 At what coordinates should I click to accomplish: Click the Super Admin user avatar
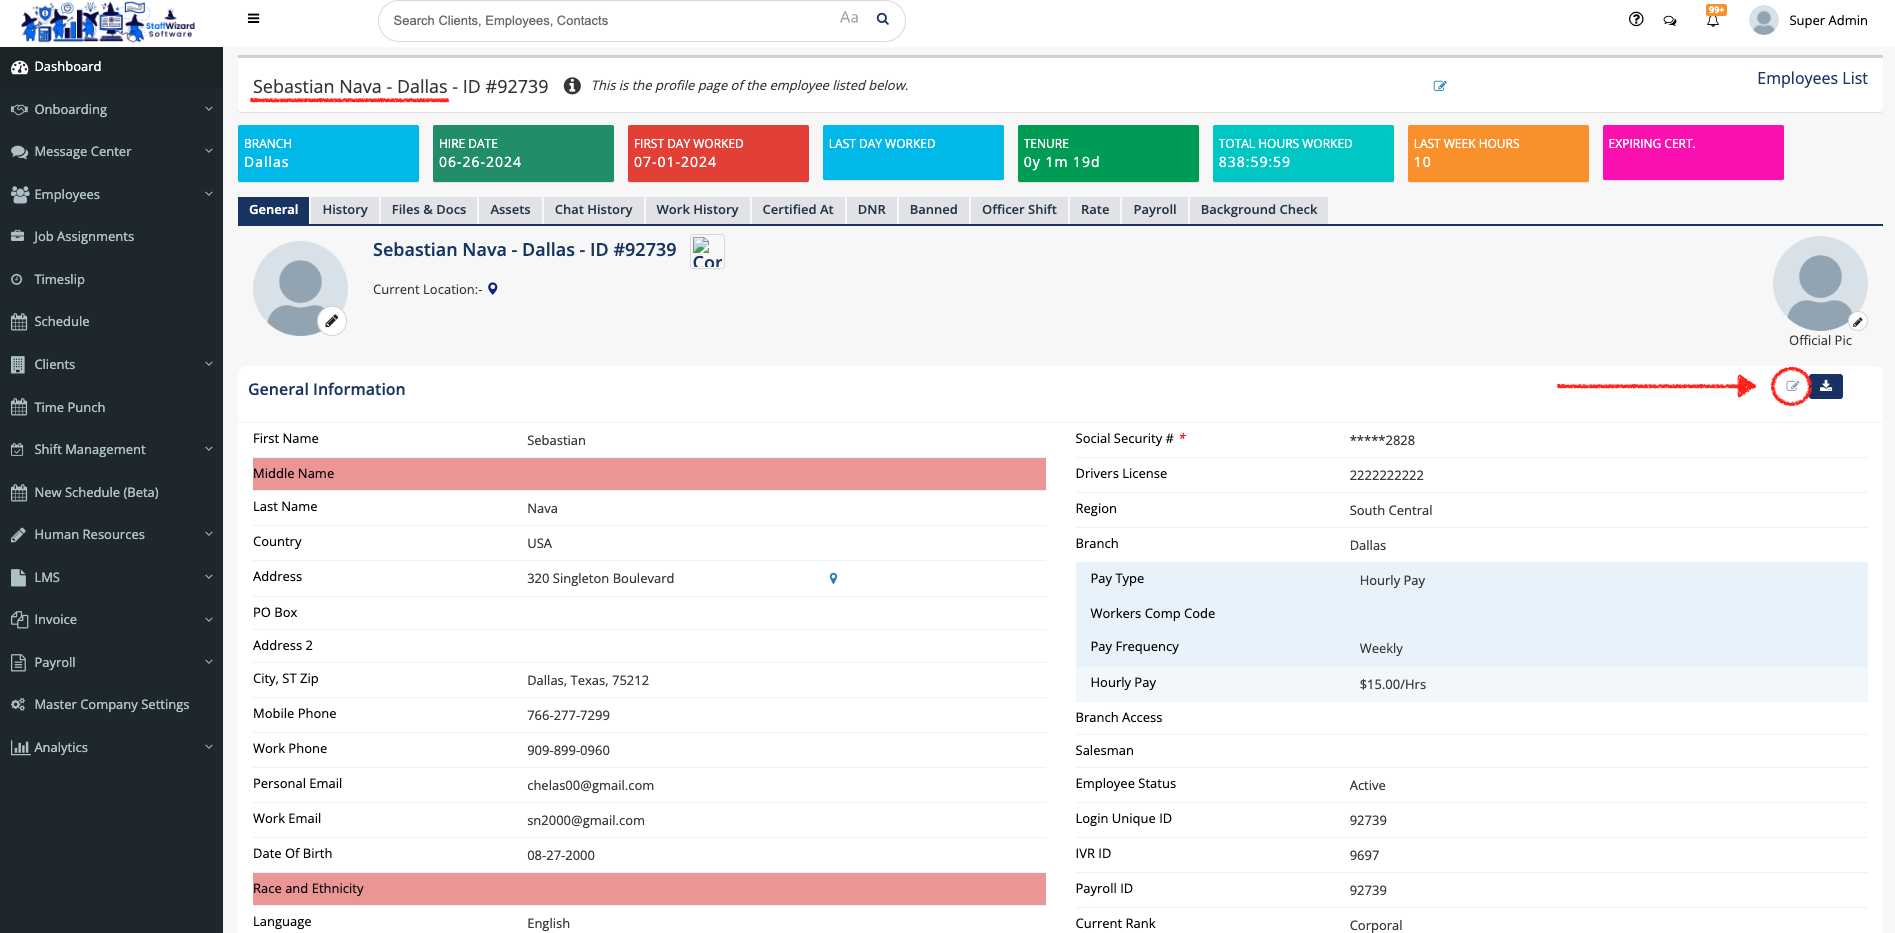[x=1764, y=20]
